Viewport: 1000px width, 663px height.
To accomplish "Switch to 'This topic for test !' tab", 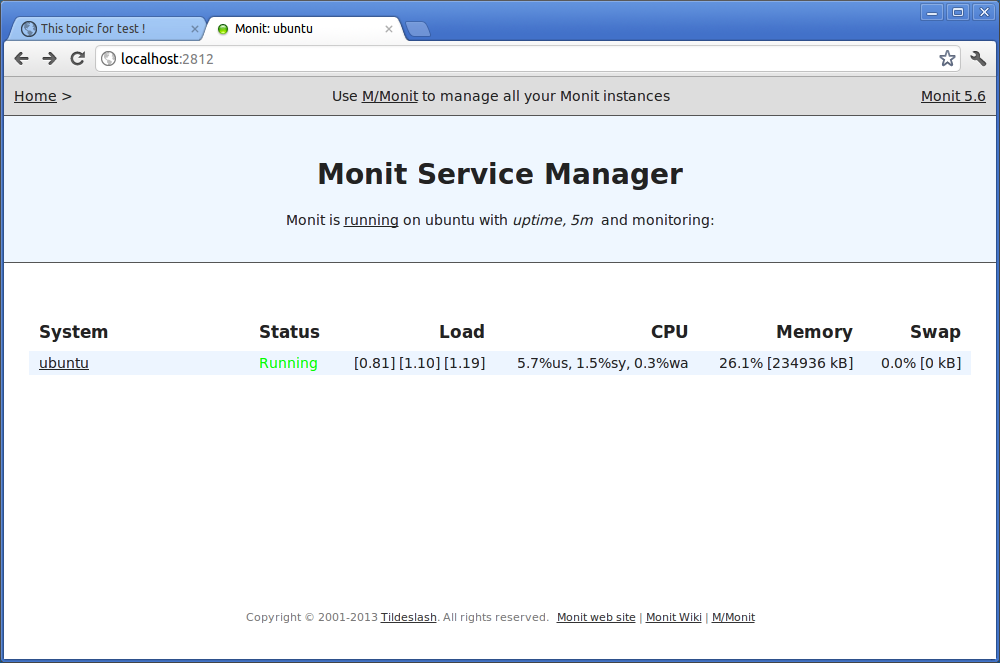I will [107, 29].
